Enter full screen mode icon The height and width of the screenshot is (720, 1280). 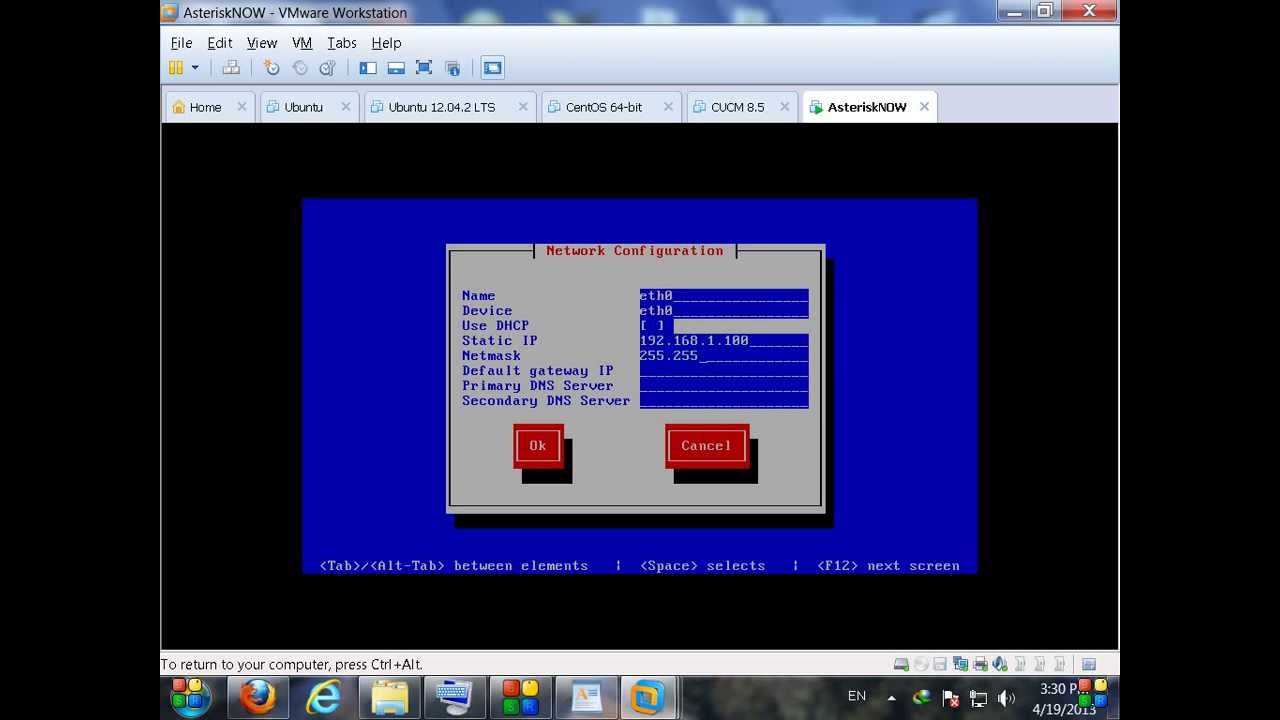pyautogui.click(x=424, y=68)
